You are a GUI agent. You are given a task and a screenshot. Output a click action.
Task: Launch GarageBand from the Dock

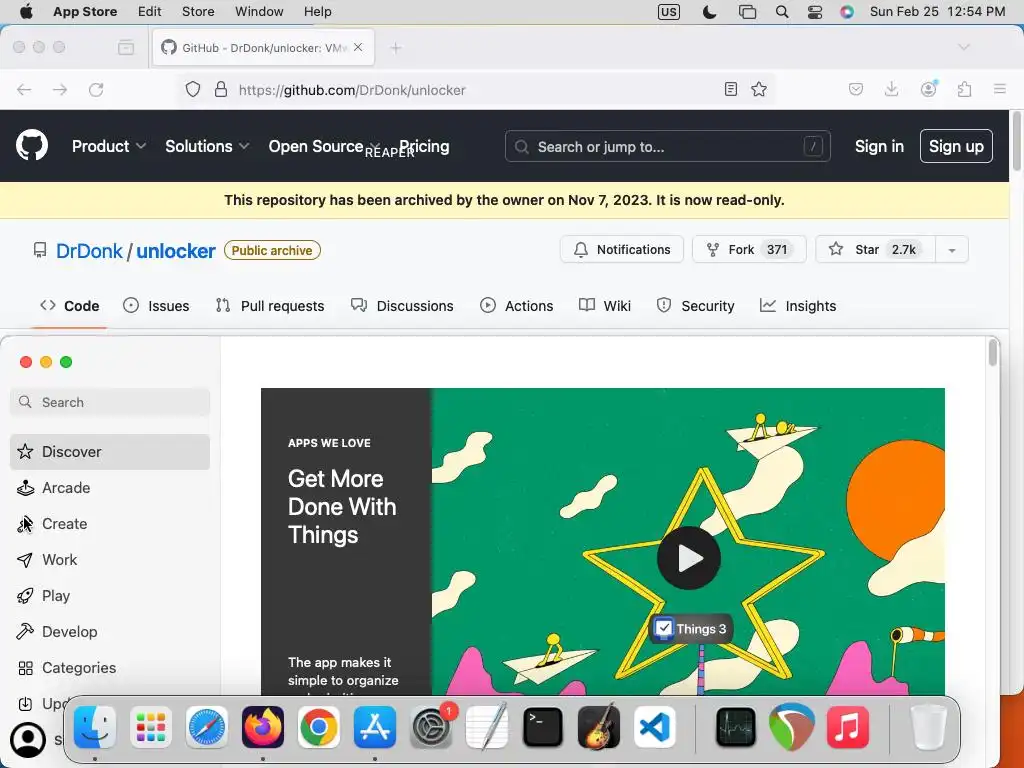coord(599,727)
